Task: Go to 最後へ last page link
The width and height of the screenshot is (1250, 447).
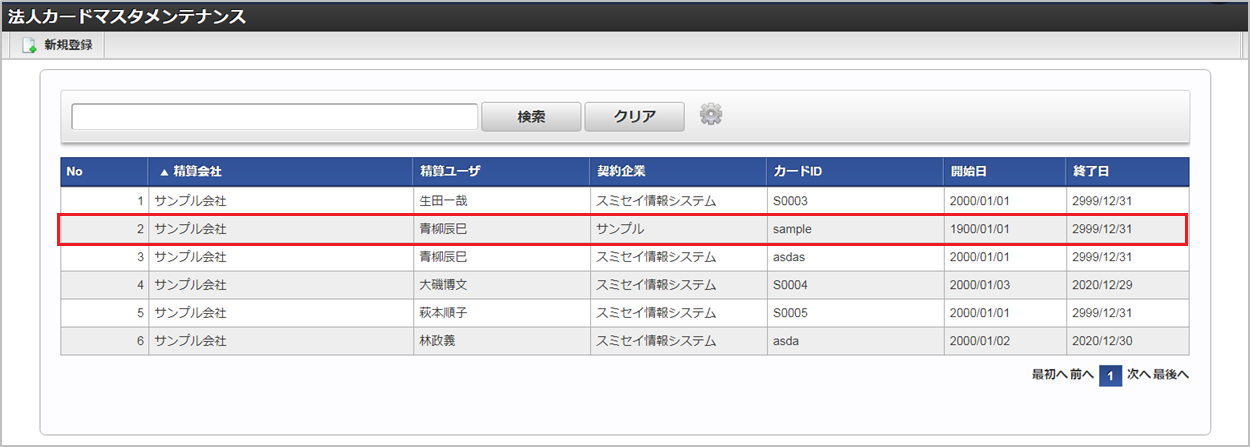Action: (1171, 375)
